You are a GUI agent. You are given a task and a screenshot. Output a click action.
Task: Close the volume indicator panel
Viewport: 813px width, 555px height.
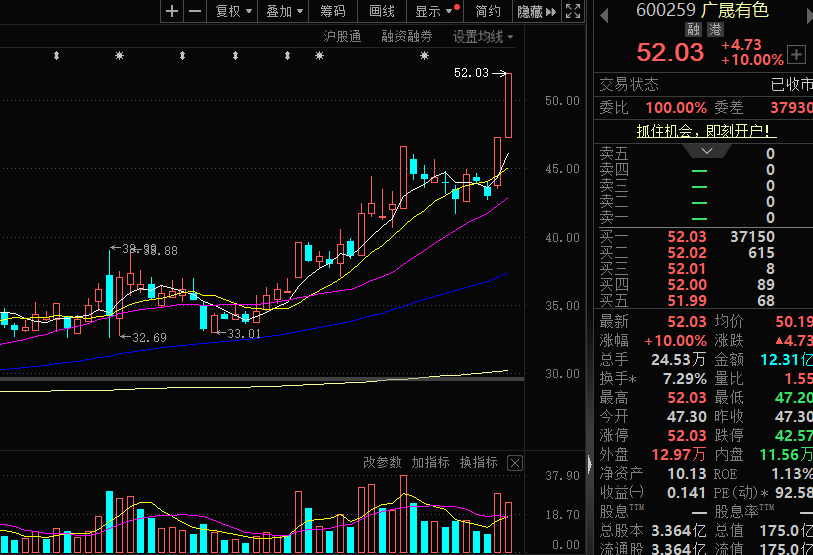[x=514, y=462]
